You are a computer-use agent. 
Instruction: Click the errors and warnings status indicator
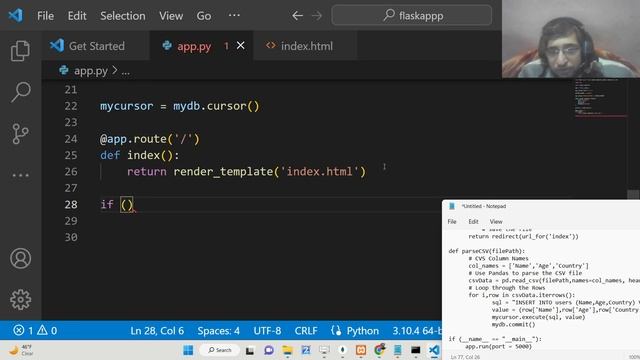click(35, 330)
